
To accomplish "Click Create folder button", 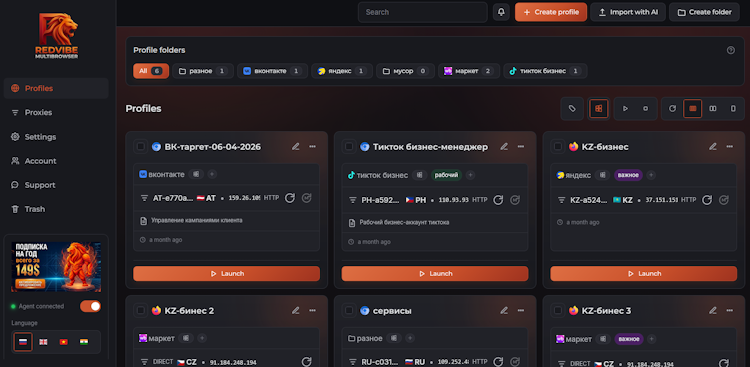I will point(705,12).
